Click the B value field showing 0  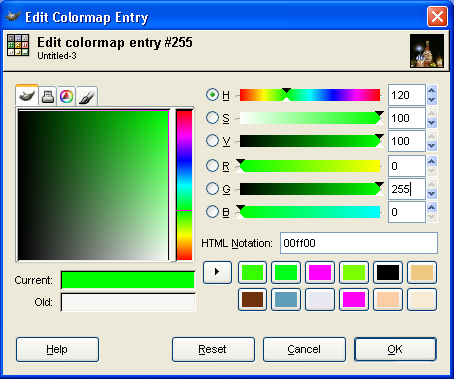pos(407,212)
